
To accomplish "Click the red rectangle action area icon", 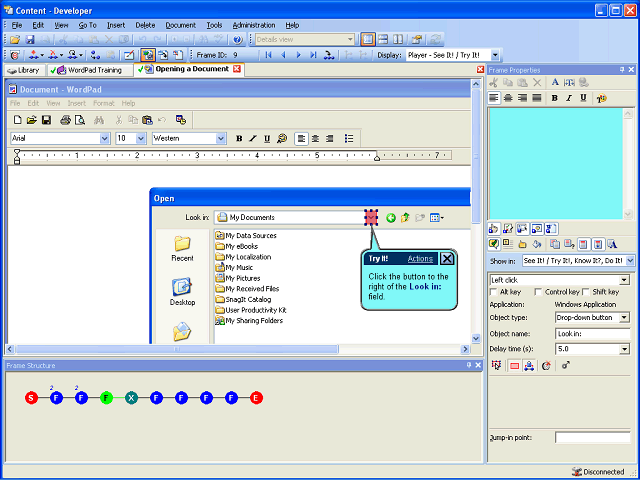I will click(x=514, y=366).
